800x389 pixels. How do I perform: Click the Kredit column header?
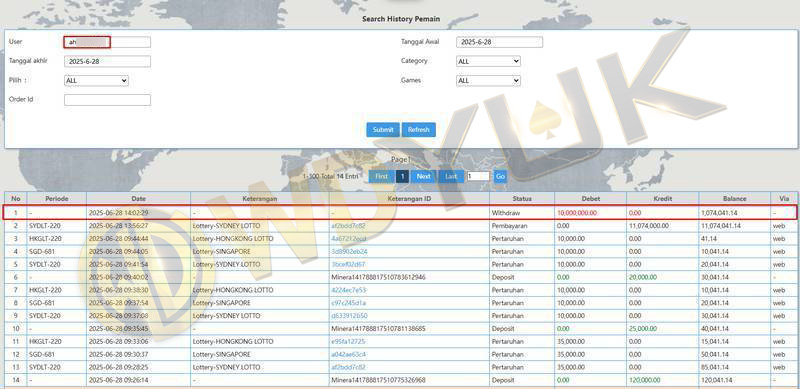663,199
